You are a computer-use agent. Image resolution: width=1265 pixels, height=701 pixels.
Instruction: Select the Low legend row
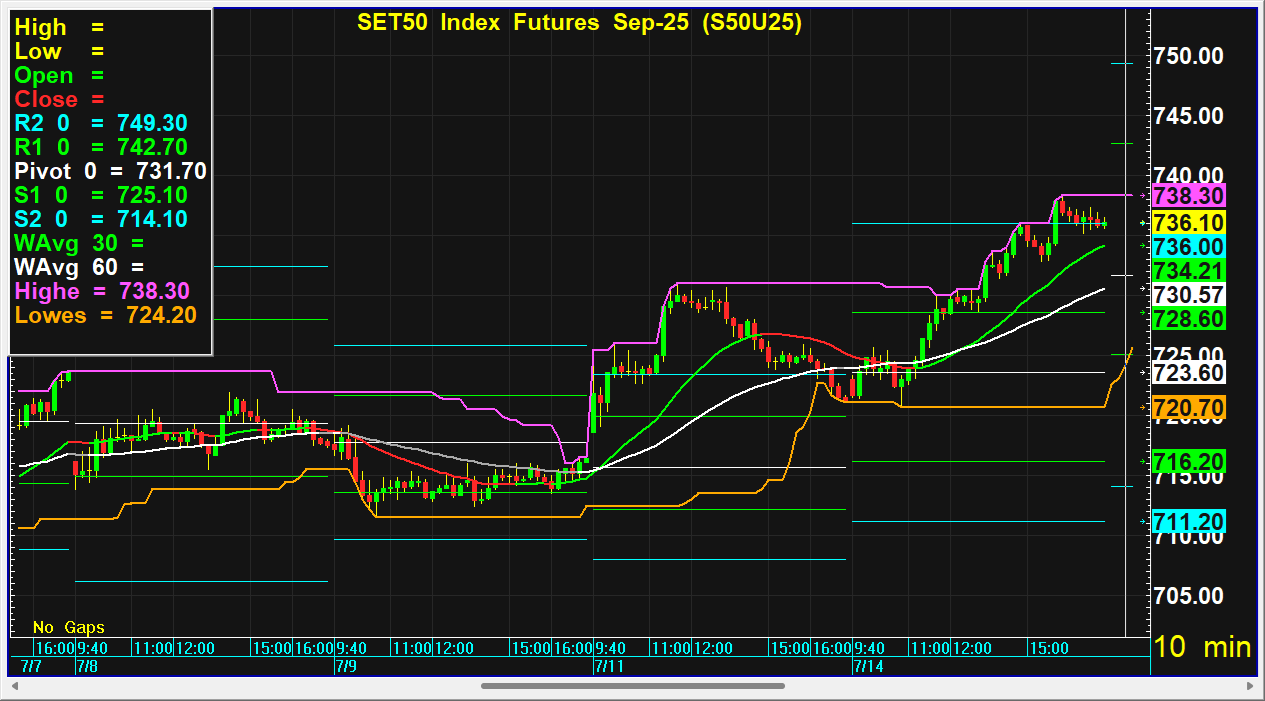(59, 52)
